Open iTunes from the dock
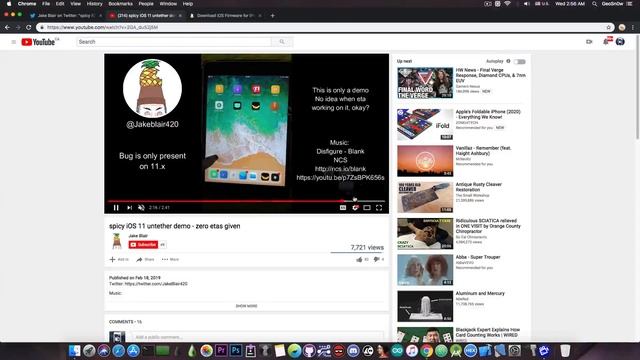 tap(412, 351)
